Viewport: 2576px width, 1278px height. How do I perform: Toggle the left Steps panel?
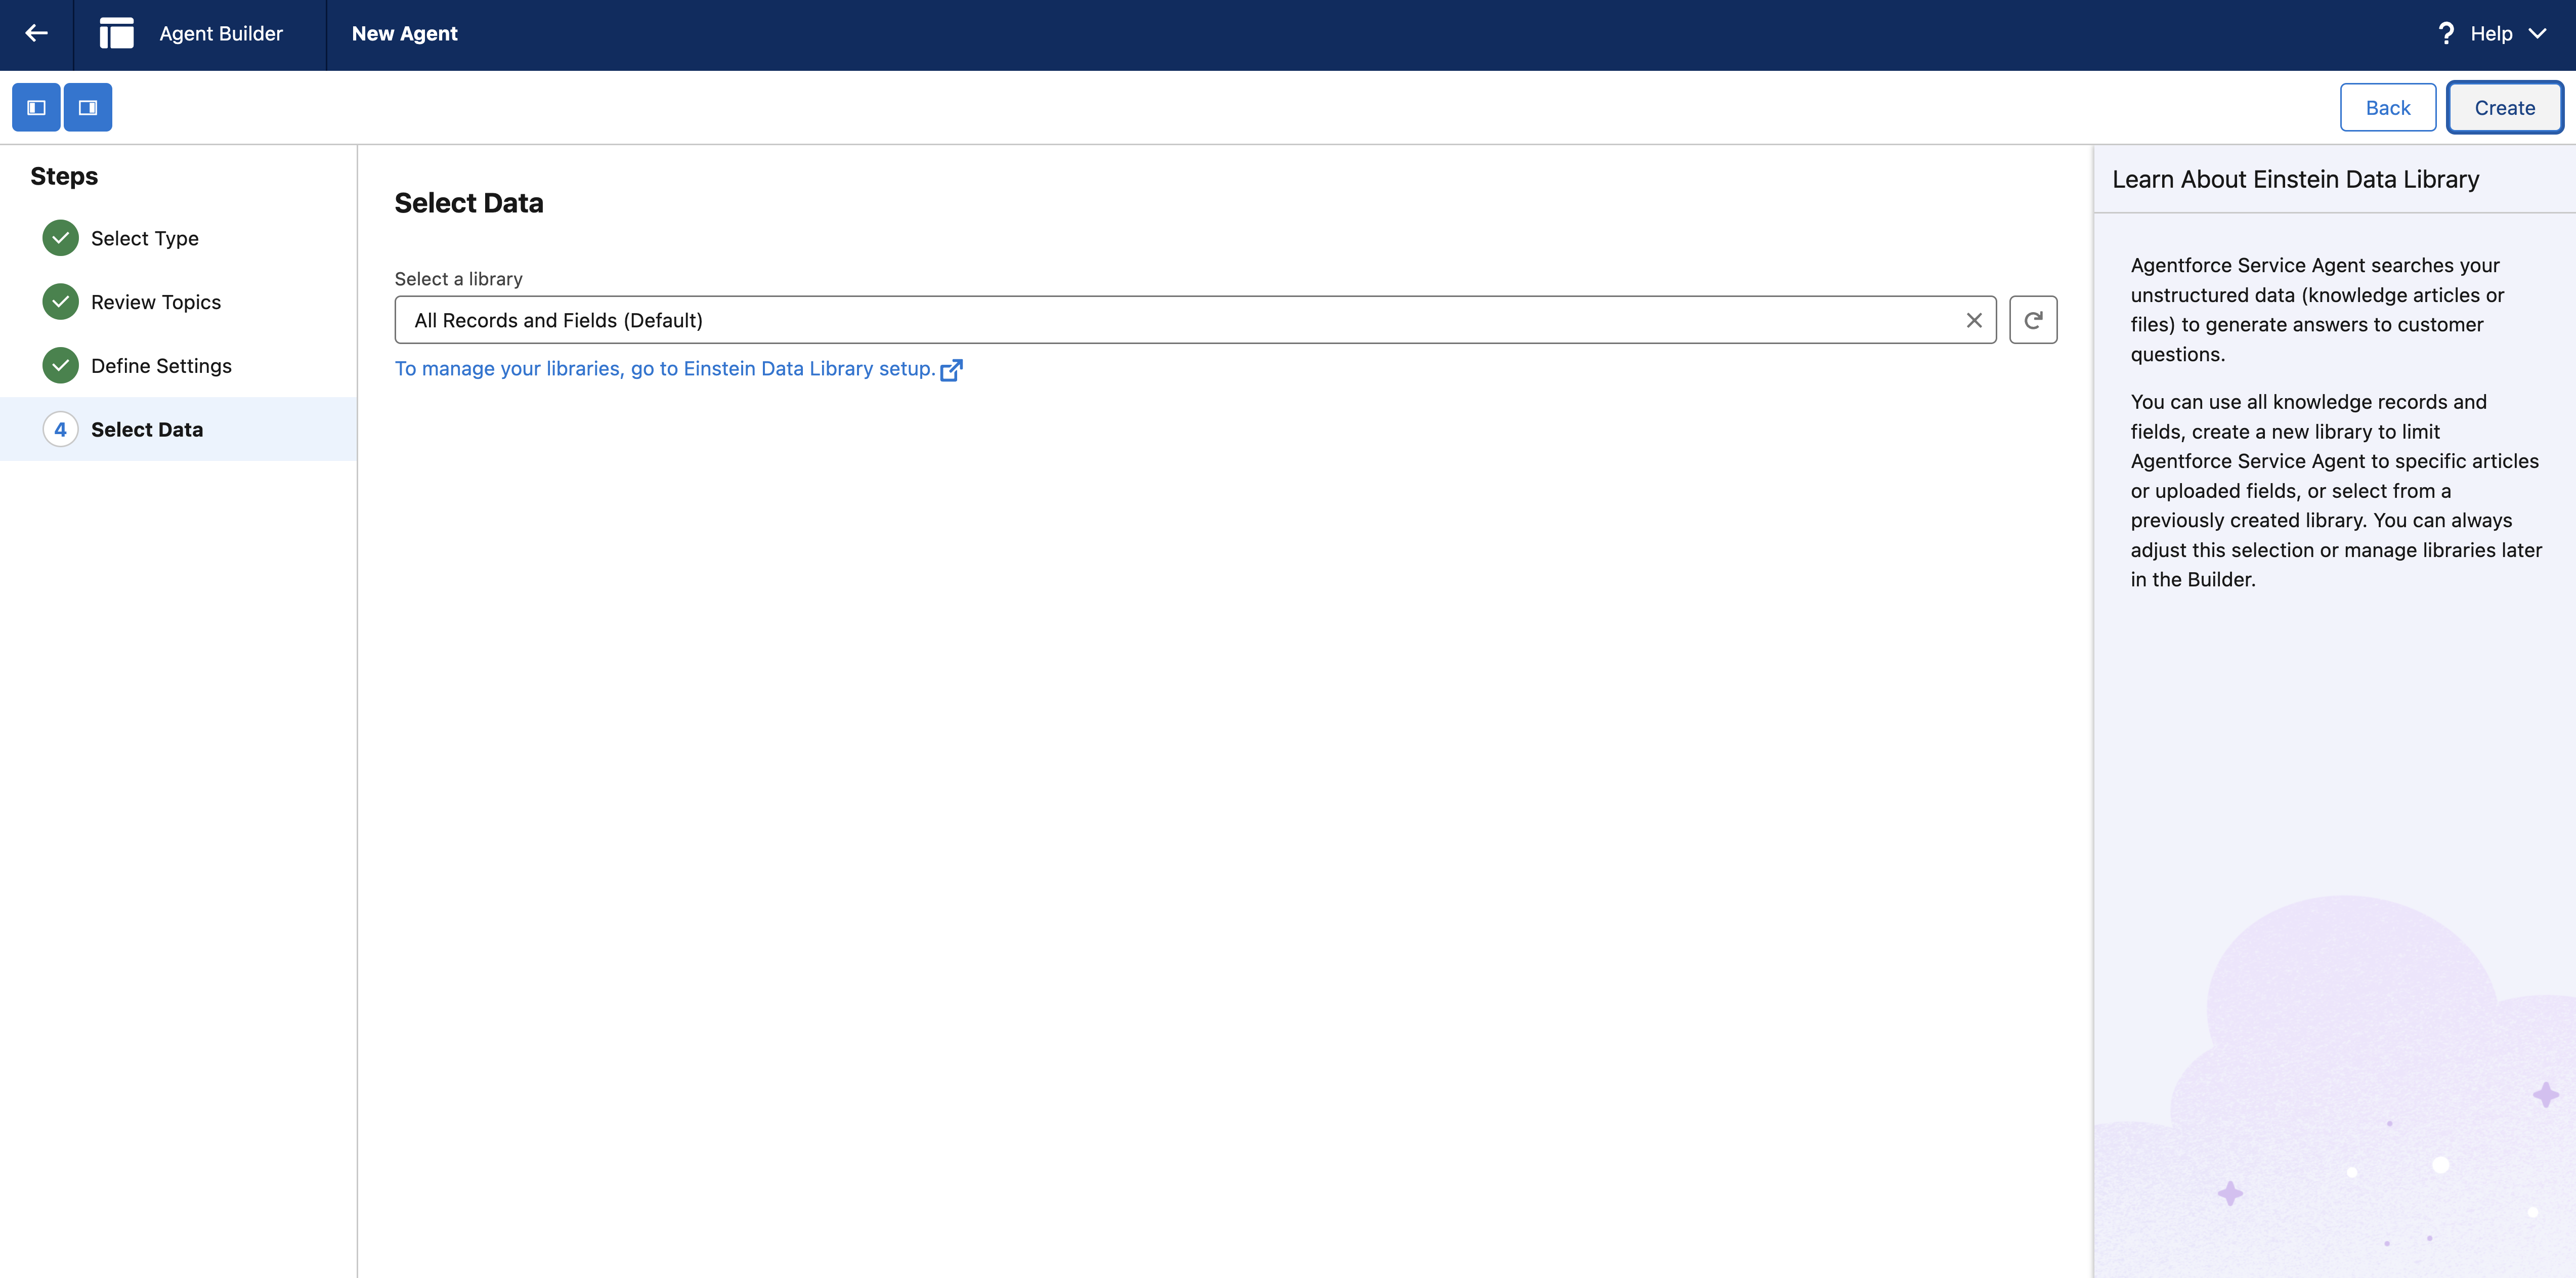pos(36,107)
